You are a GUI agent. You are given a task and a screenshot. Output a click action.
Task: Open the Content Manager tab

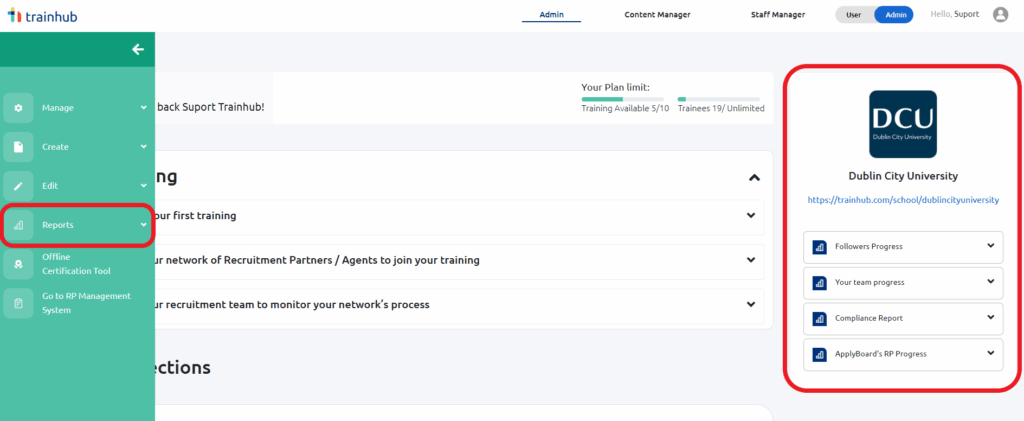click(657, 14)
